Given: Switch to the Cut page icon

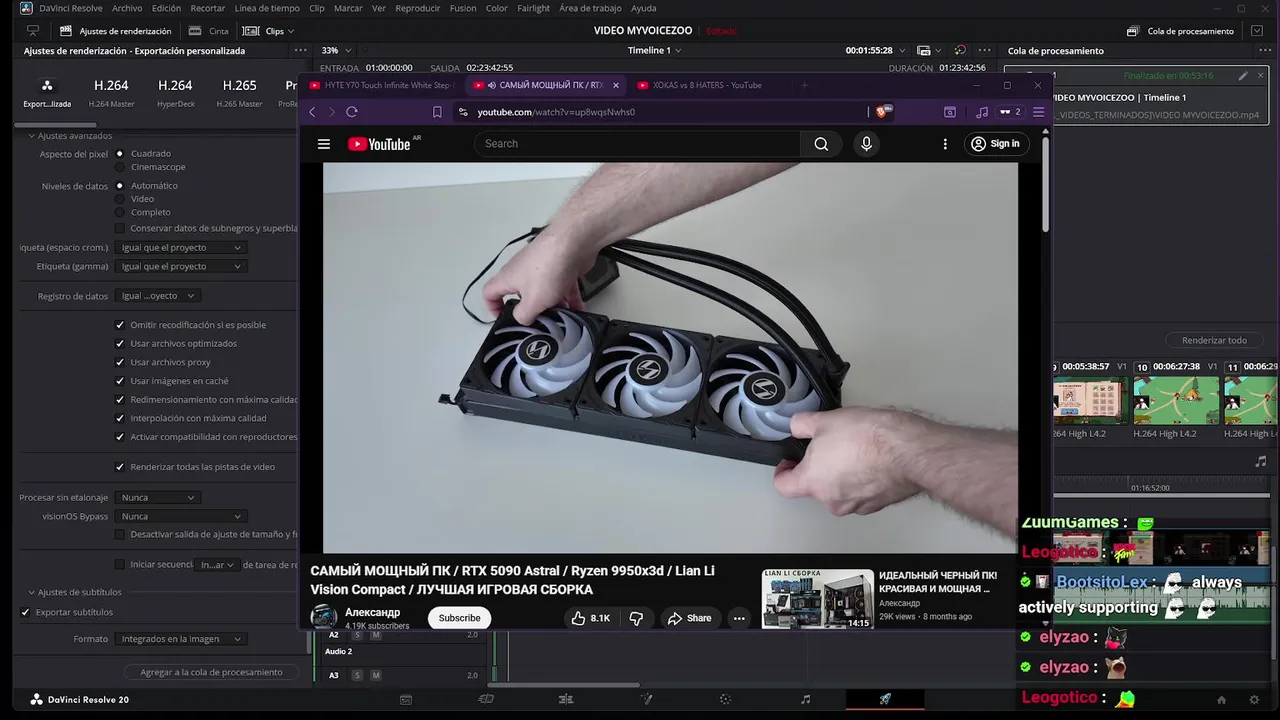Looking at the screenshot, I should pyautogui.click(x=486, y=700).
